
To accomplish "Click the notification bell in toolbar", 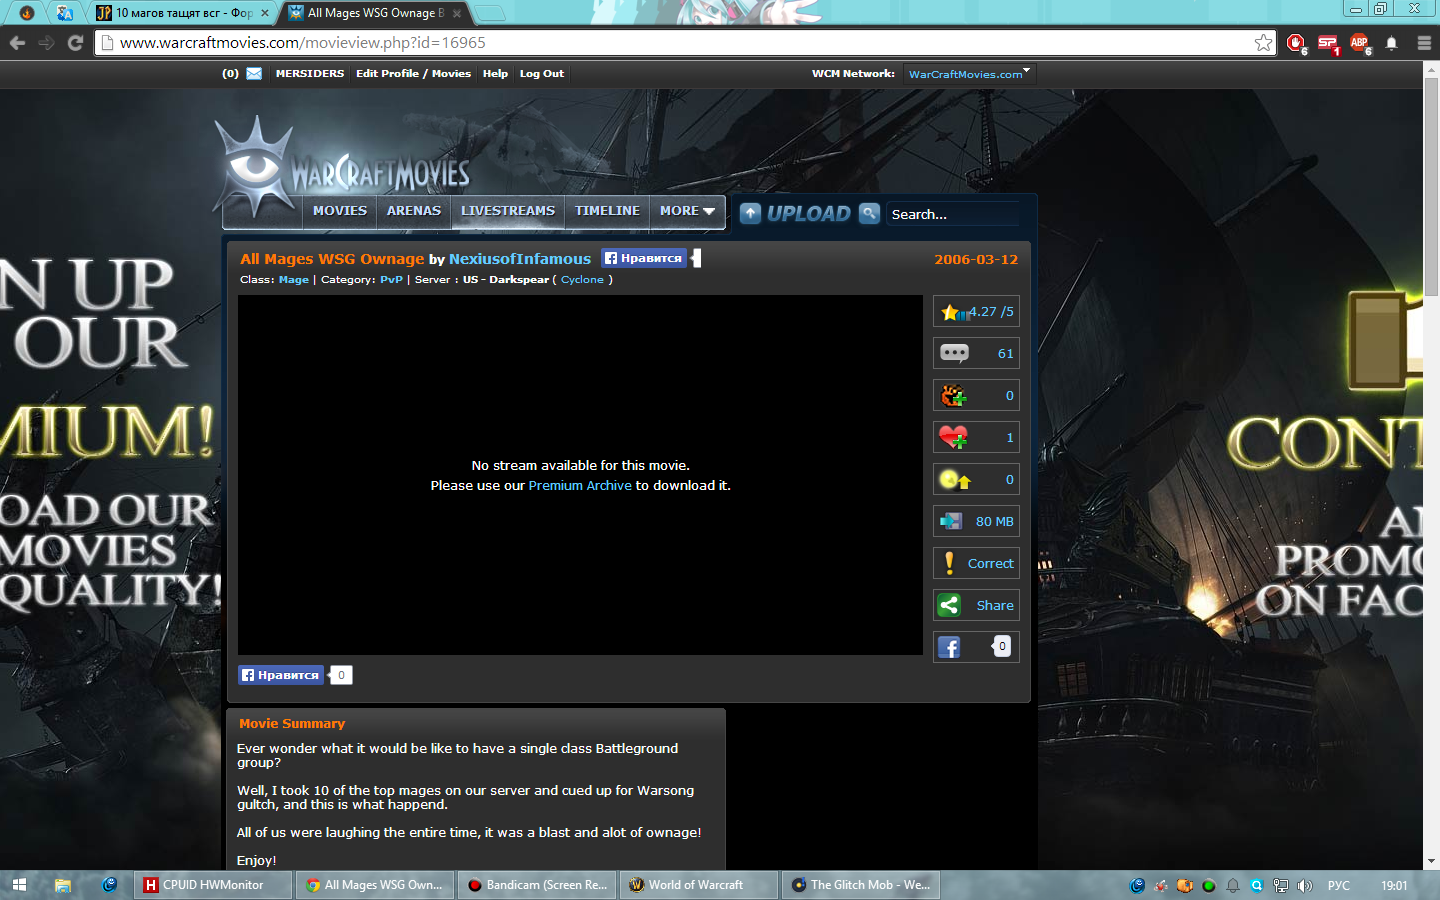I will [x=1391, y=43].
